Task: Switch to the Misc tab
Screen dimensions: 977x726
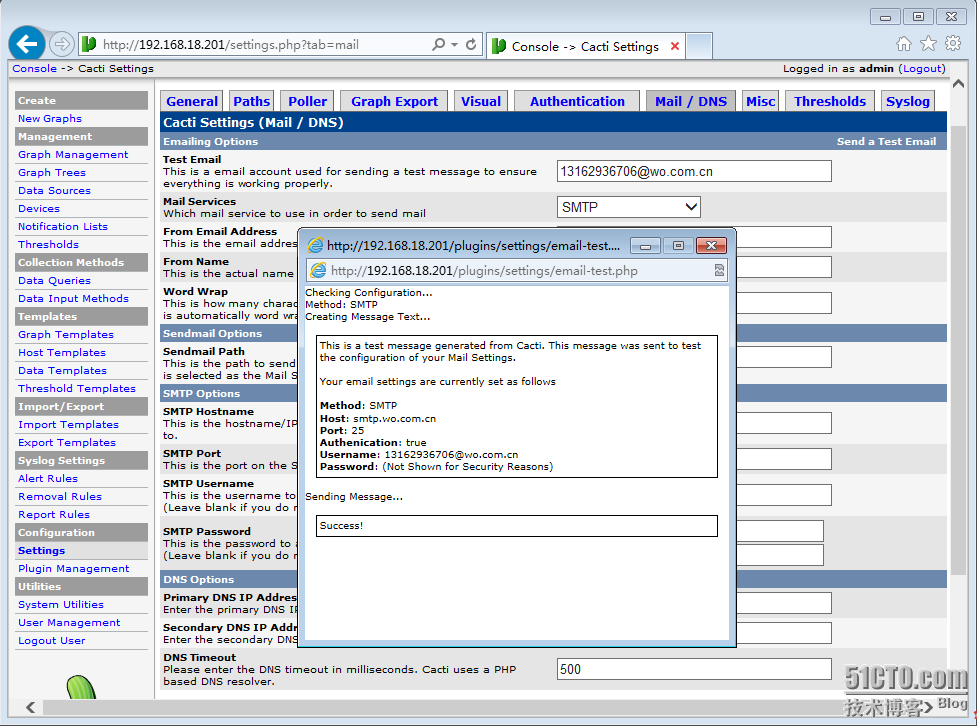Action: pos(760,101)
